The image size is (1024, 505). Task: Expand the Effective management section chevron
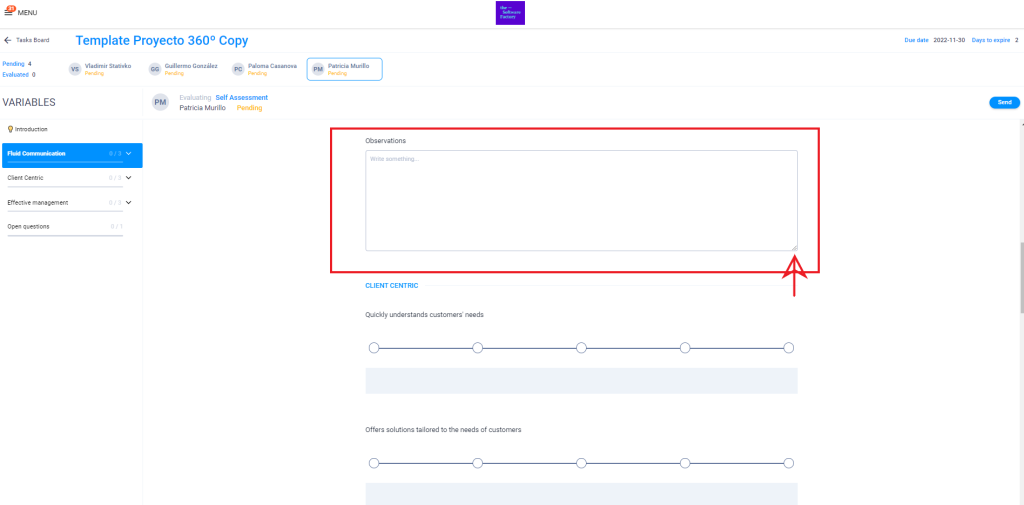(x=129, y=203)
